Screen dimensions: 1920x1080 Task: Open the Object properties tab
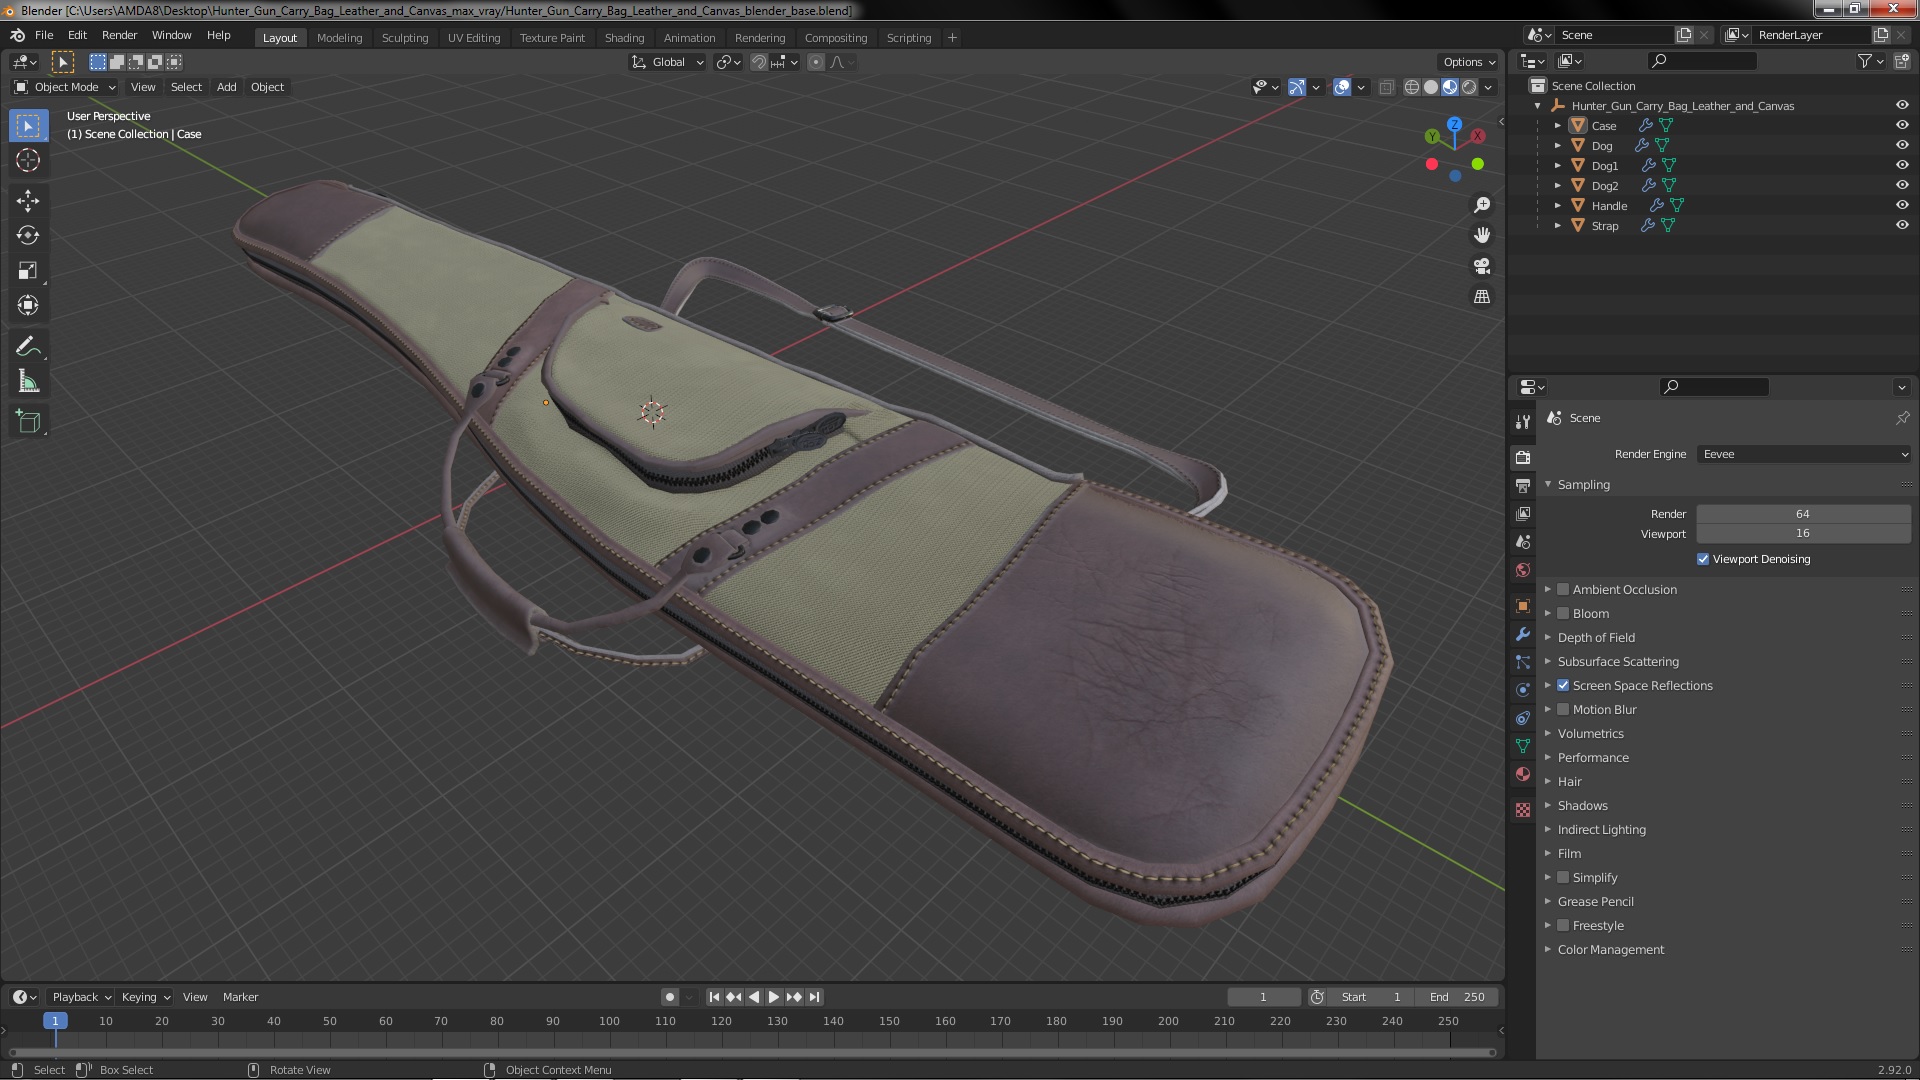tap(1523, 606)
